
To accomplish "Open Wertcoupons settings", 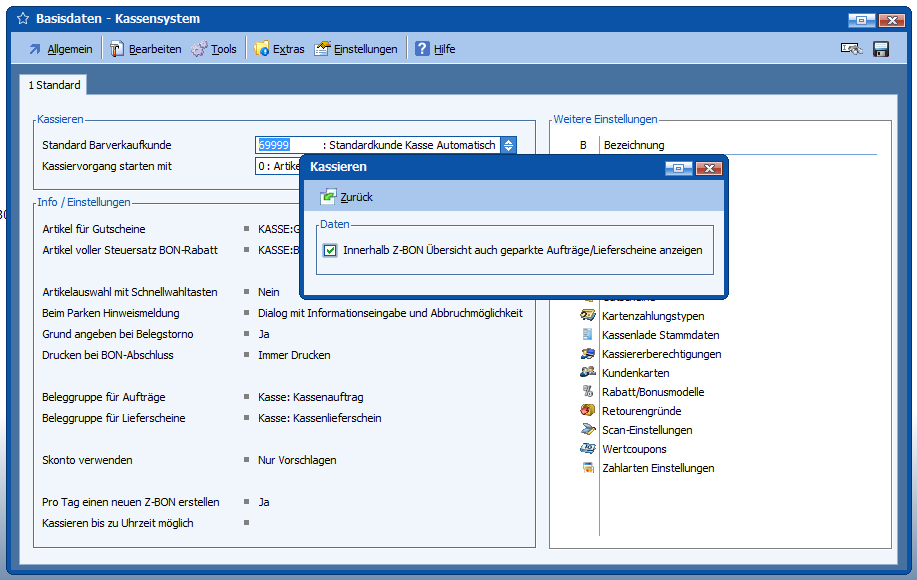I will tap(634, 449).
